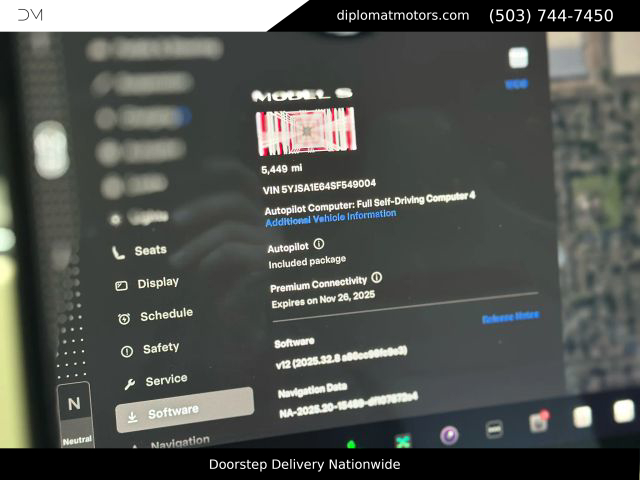
Task: Tap the dock icon with red notification badge
Action: (x=539, y=422)
